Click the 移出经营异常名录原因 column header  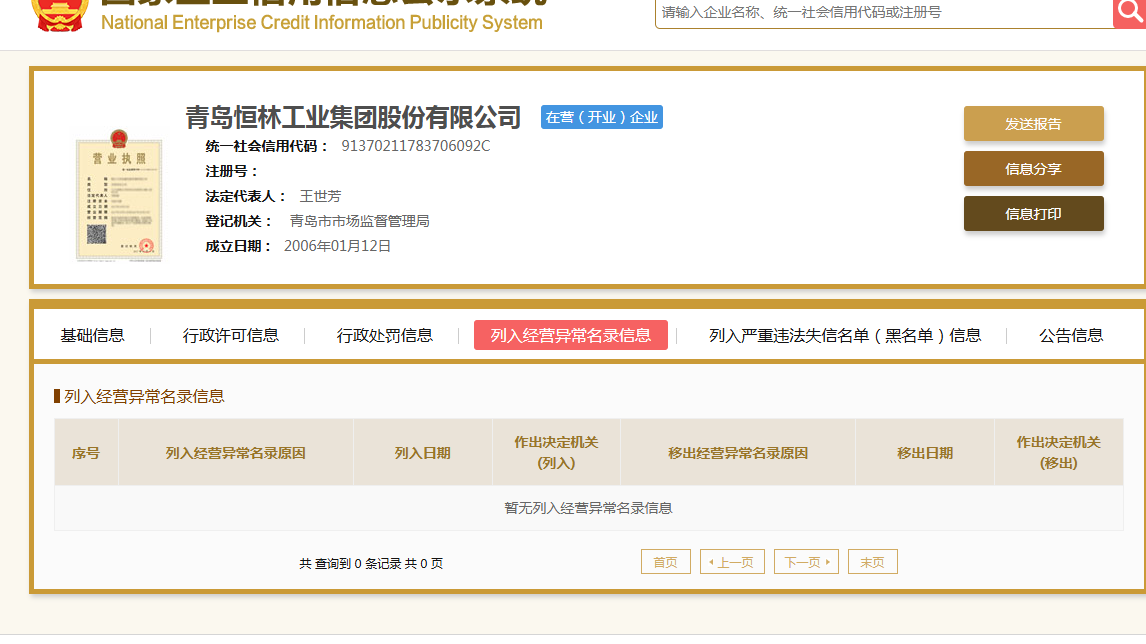[737, 452]
